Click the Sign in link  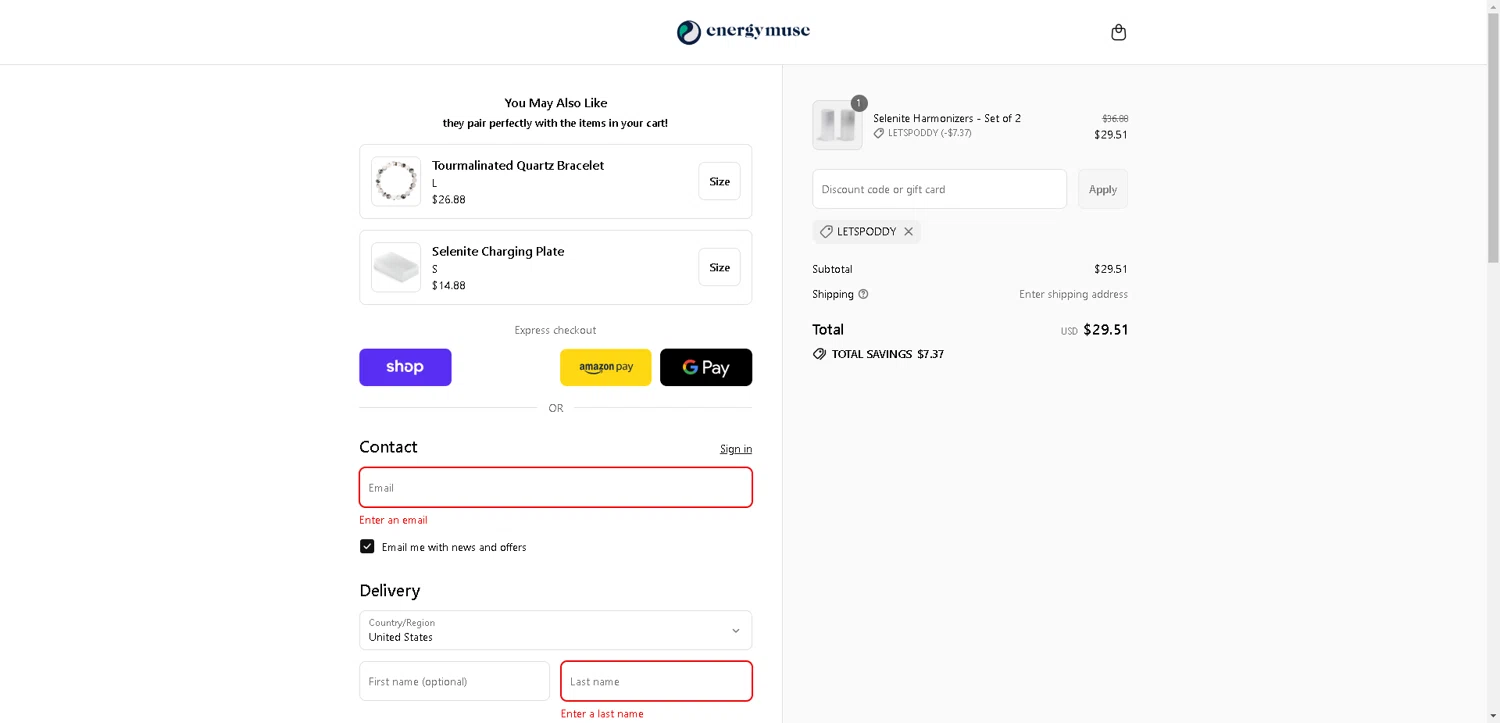tap(735, 449)
